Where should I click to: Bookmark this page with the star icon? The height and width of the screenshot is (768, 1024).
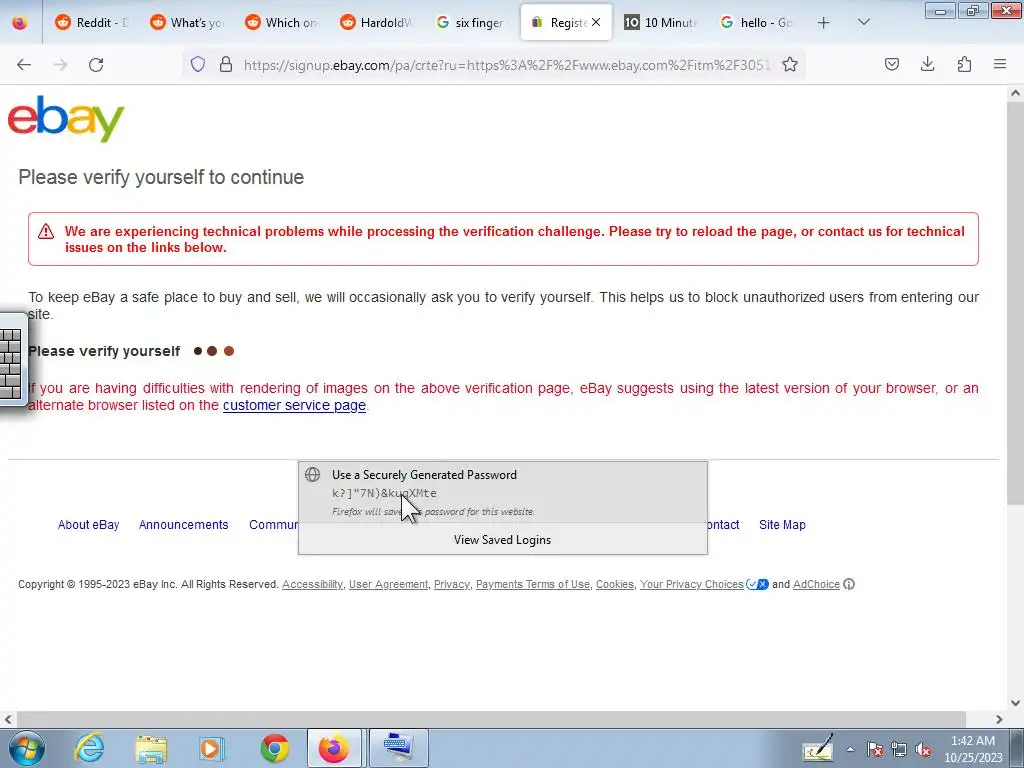790,64
